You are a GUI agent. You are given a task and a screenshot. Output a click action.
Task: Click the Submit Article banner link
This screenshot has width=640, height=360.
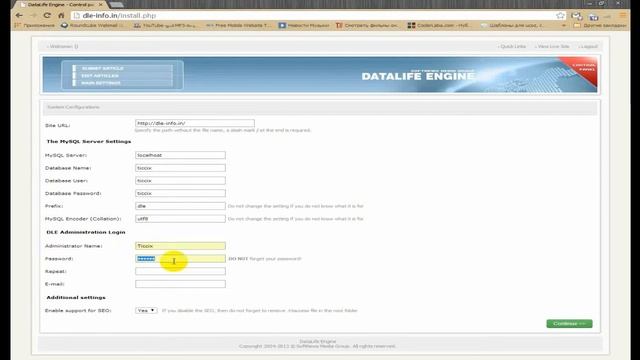(102, 68)
